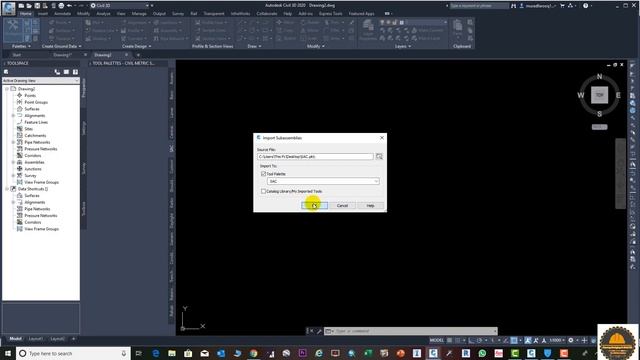Viewport: 640px width, 360px height.
Task: Click the Save icon in quick access toolbar
Action: [x=37, y=6]
